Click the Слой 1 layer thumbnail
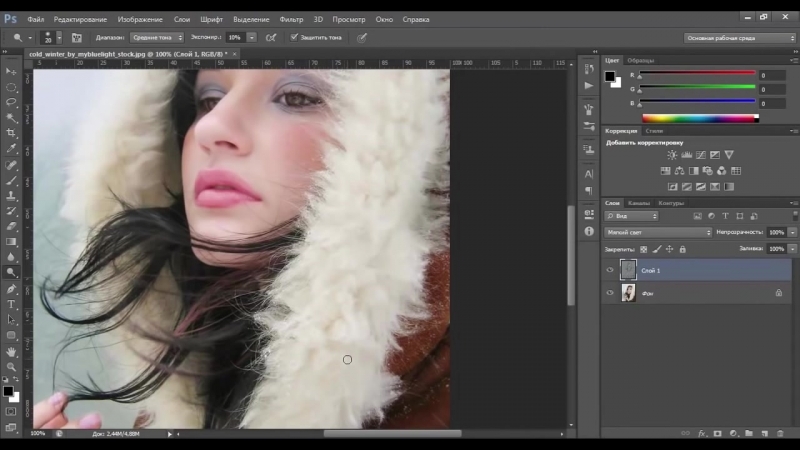The image size is (800, 450). (x=628, y=270)
